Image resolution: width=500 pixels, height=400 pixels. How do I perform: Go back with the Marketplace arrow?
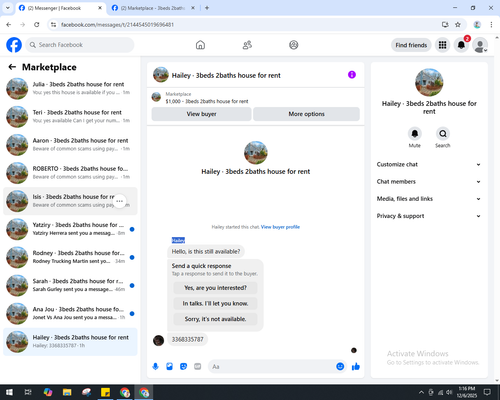click(12, 67)
